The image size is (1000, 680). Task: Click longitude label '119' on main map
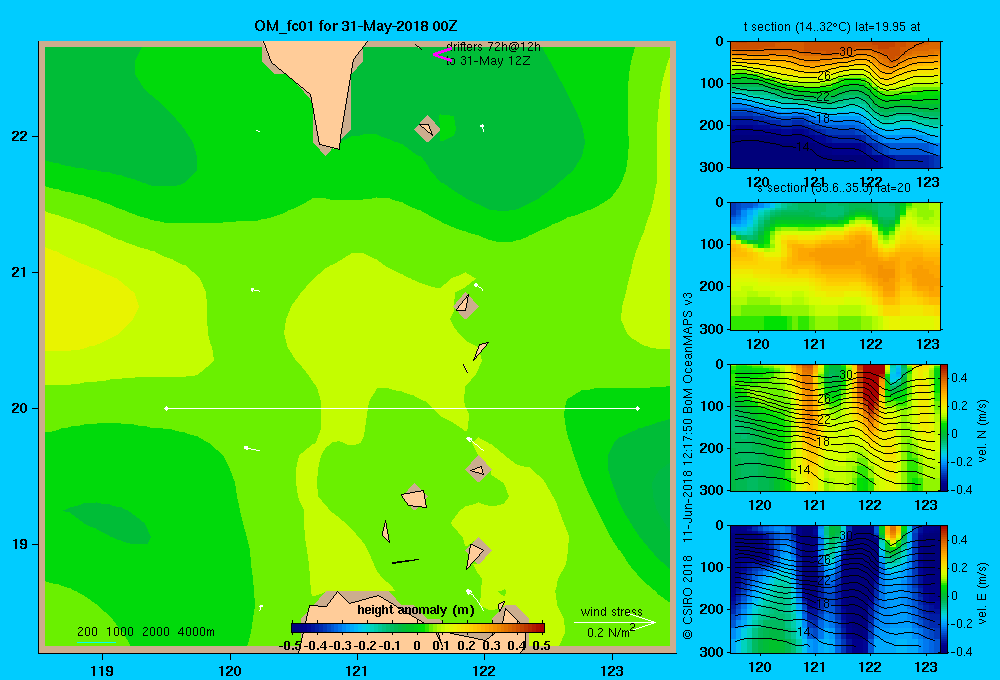coord(102,670)
